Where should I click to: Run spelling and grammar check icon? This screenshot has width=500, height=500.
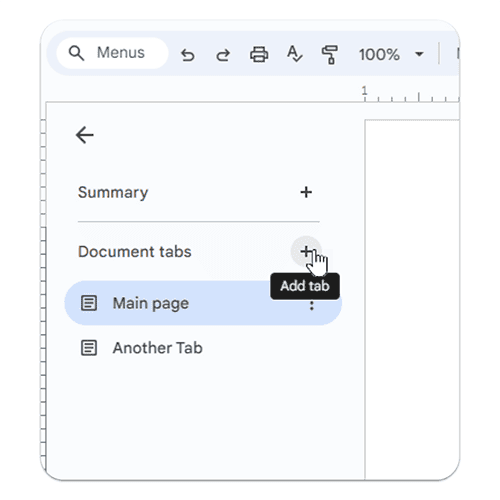[295, 54]
